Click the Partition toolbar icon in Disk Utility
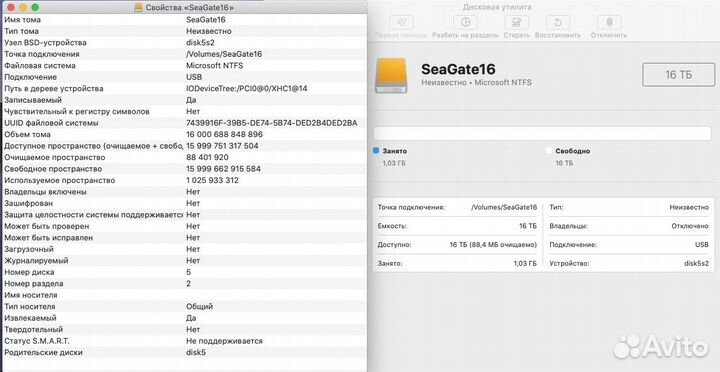This screenshot has height=372, width=720. 465,22
